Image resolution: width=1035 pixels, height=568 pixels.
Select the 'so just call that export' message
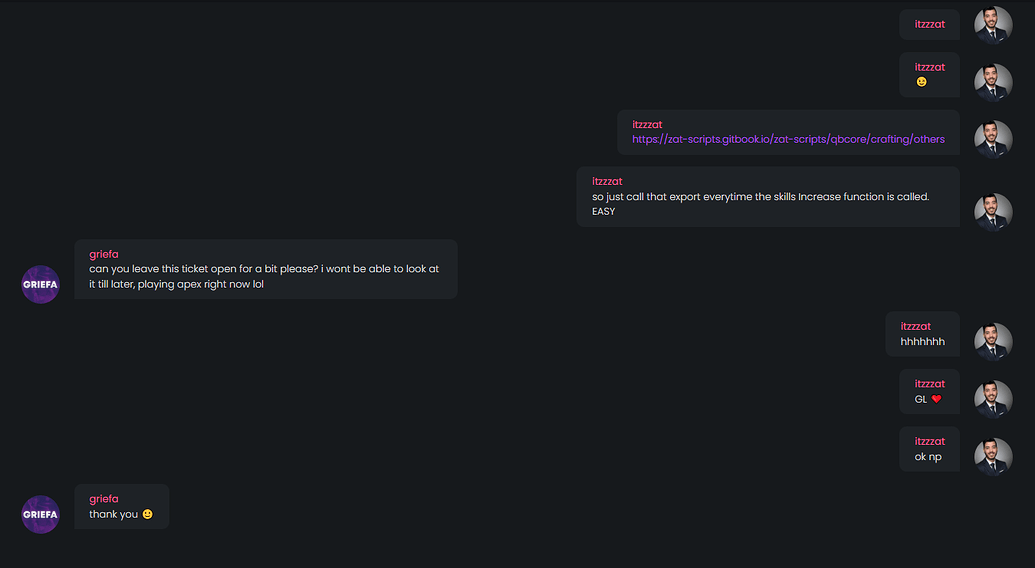(768, 197)
